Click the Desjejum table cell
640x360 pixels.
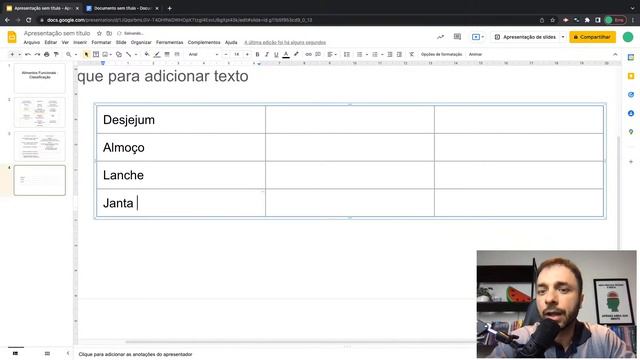tap(181, 120)
